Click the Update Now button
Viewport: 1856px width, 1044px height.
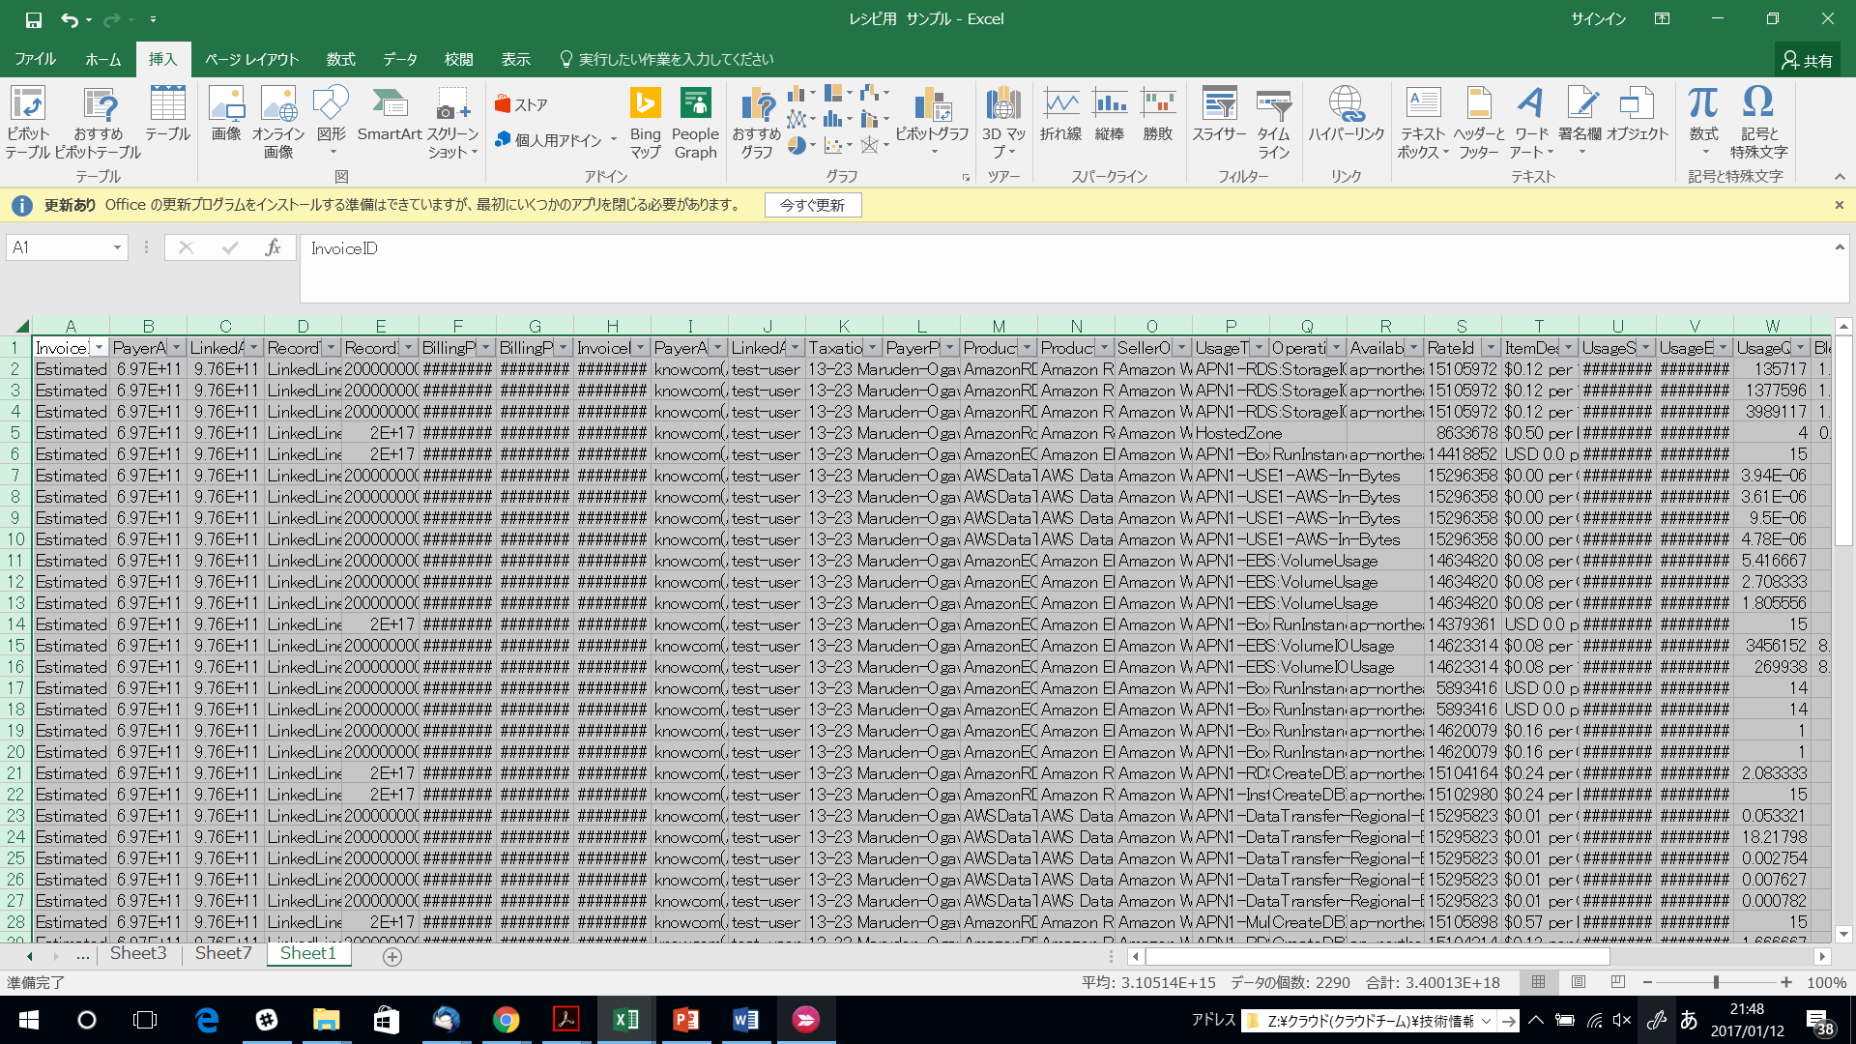click(812, 205)
